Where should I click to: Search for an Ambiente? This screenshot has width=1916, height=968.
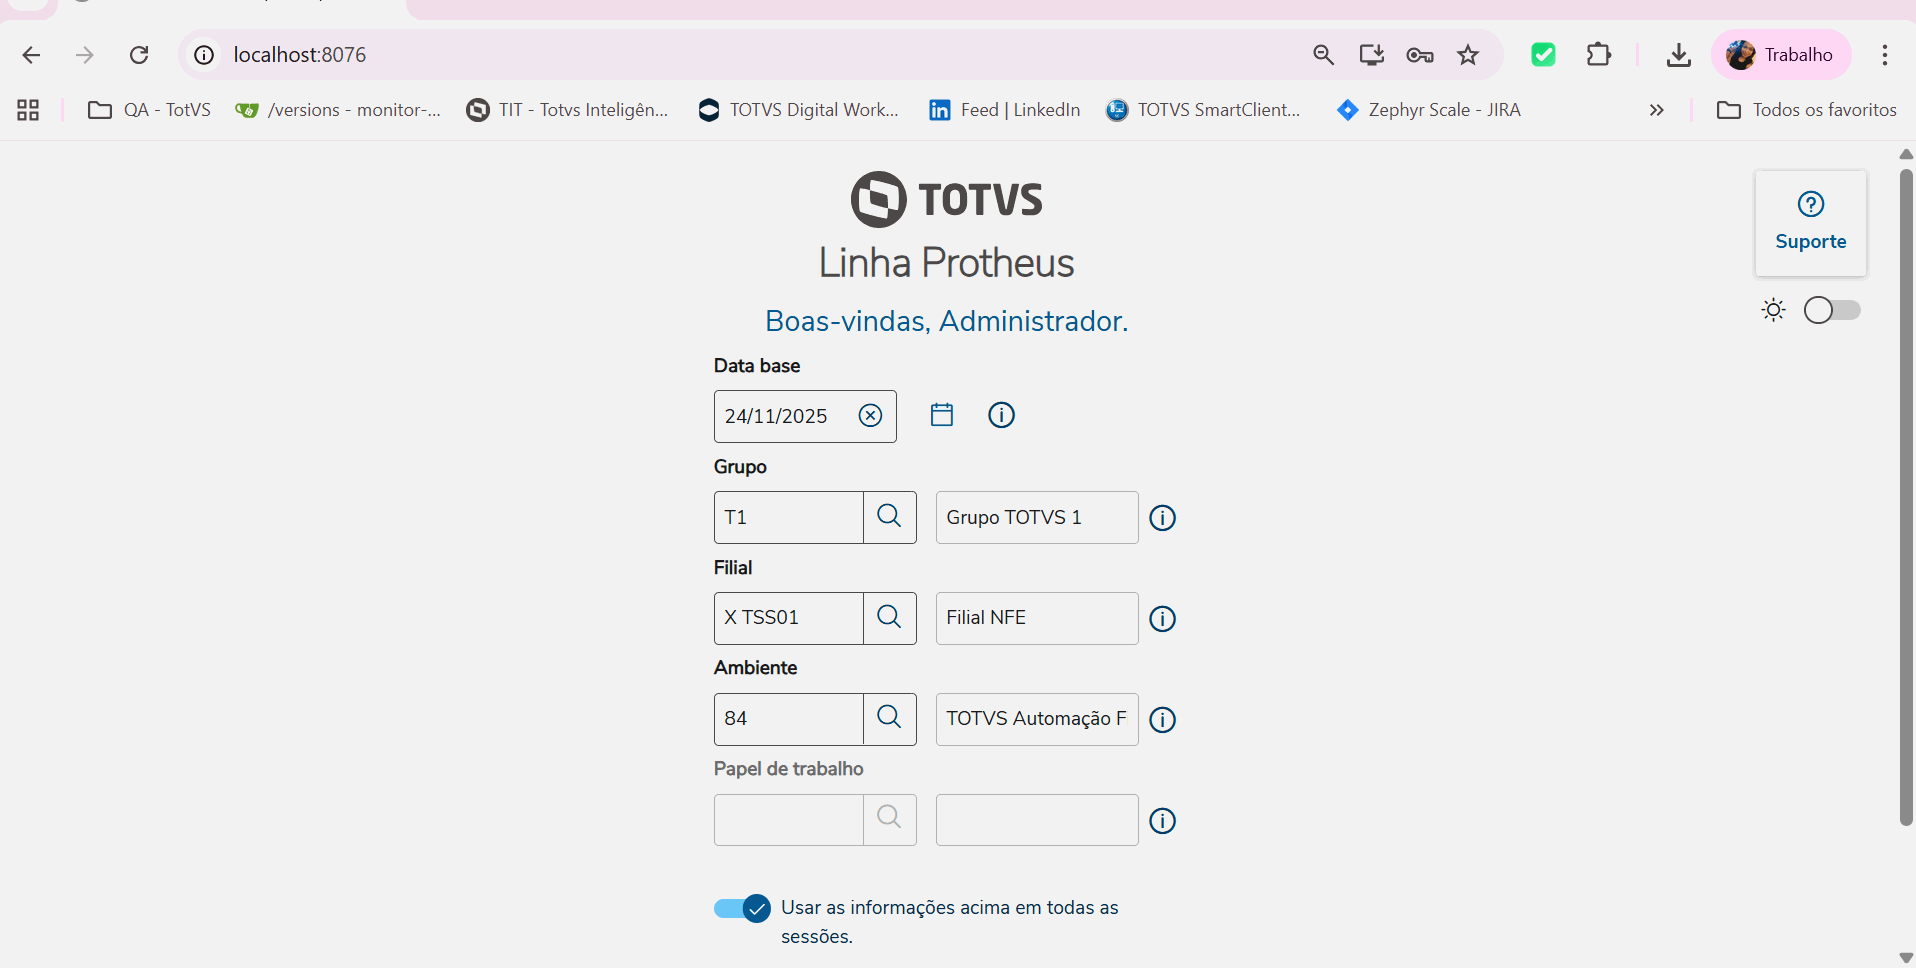(889, 719)
